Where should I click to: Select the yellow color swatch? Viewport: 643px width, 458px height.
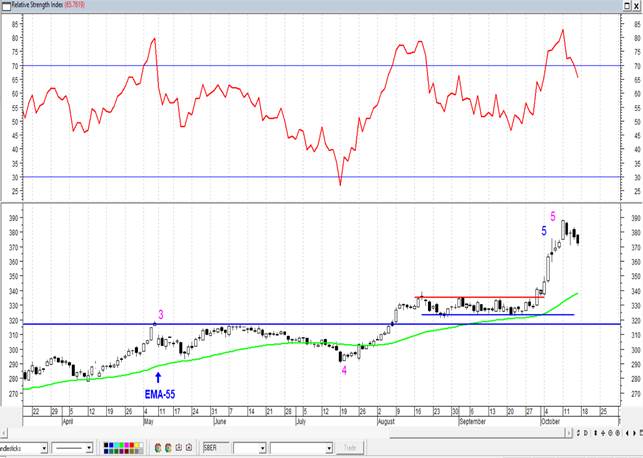(137, 445)
